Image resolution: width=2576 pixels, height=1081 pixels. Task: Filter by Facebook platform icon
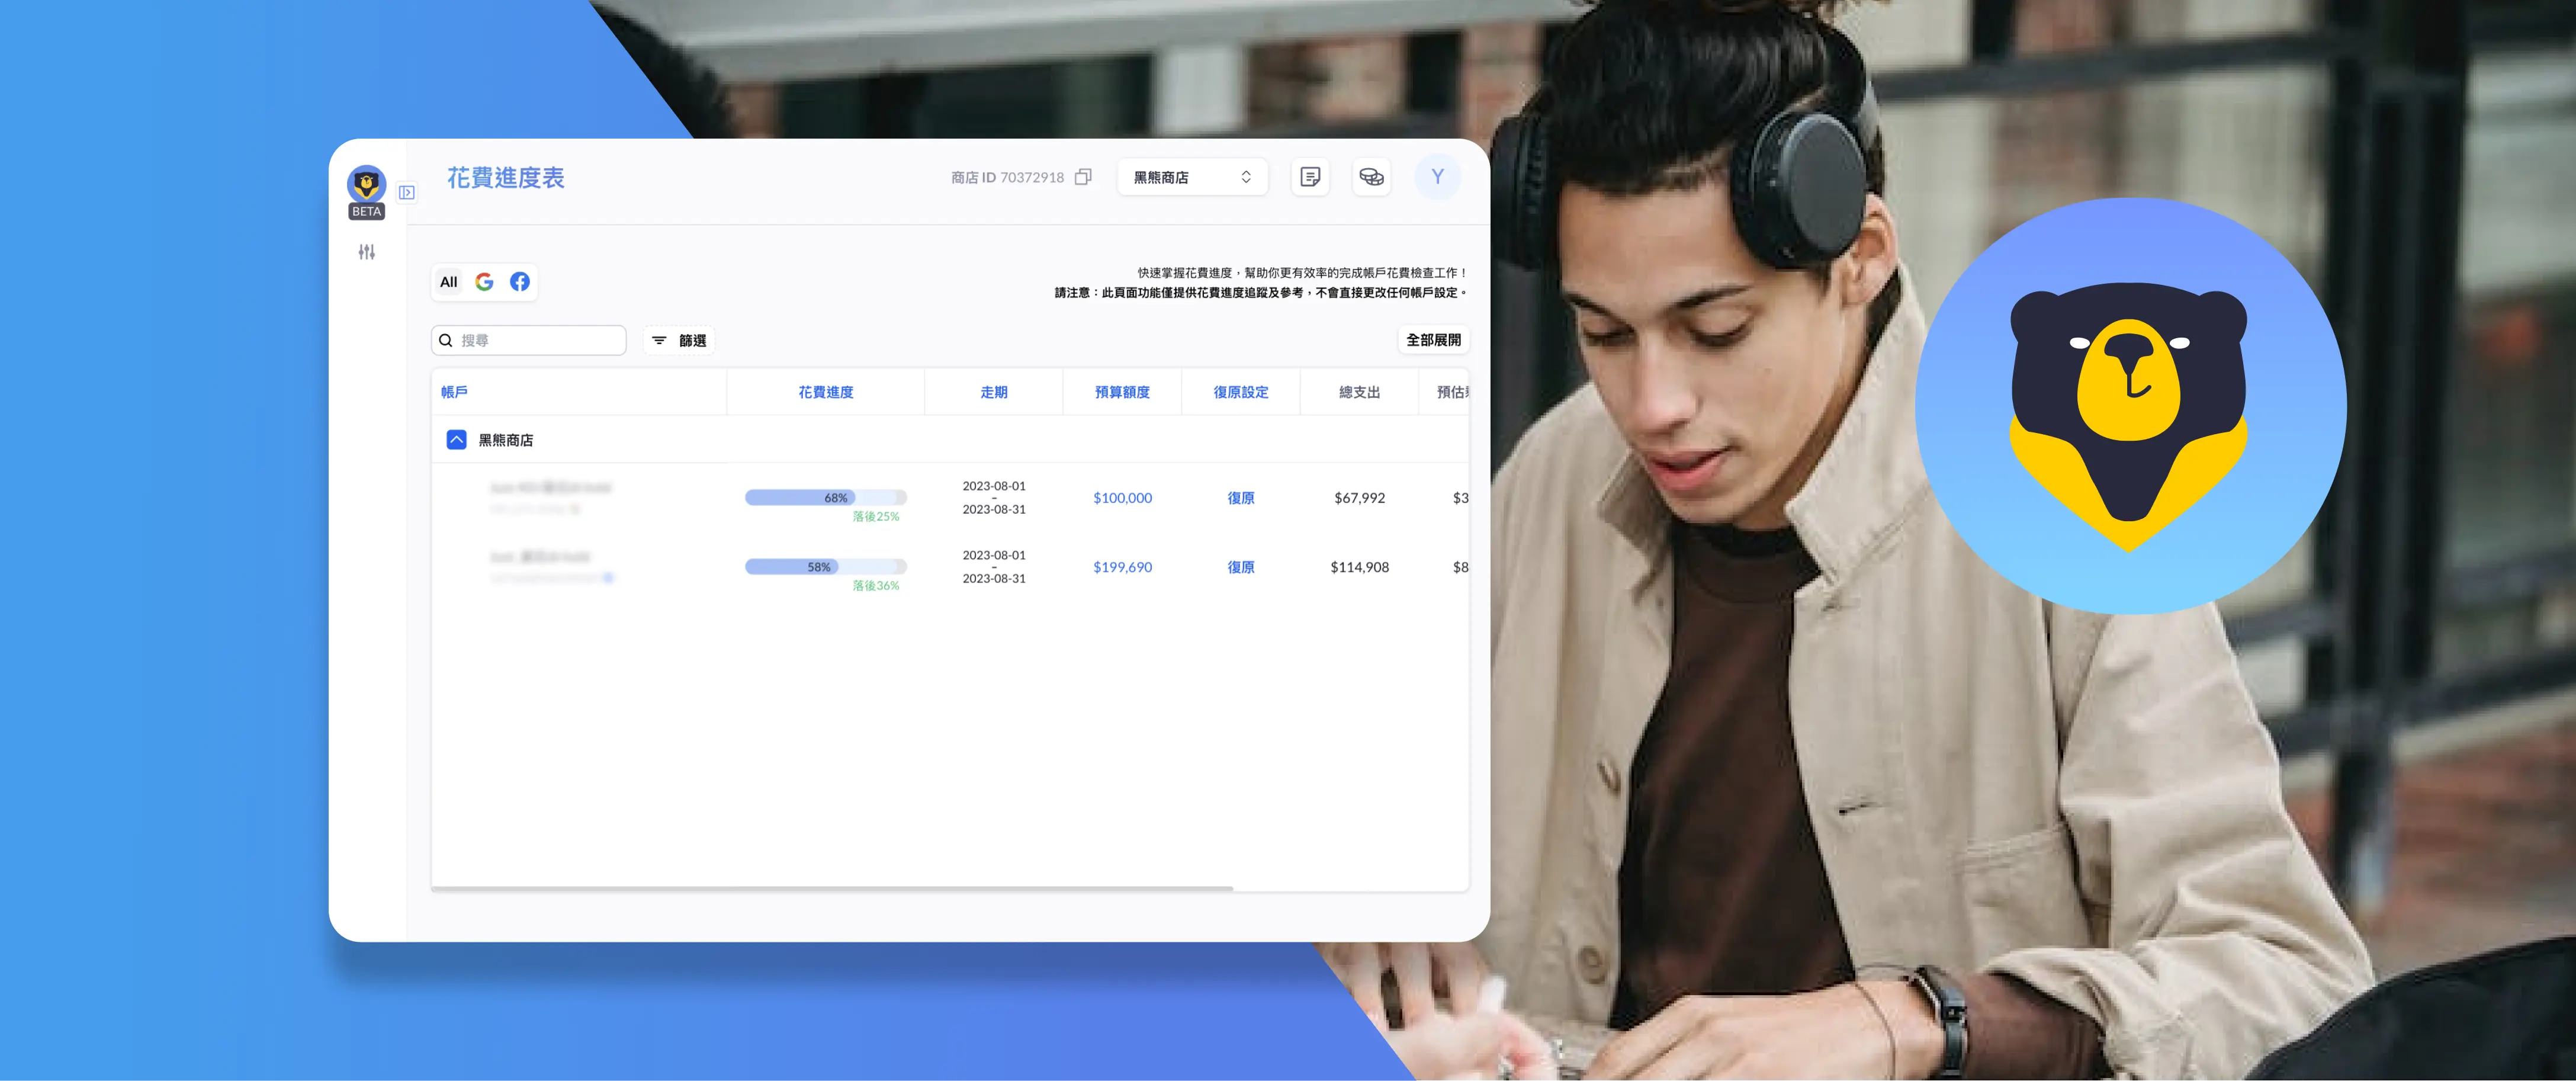[520, 282]
